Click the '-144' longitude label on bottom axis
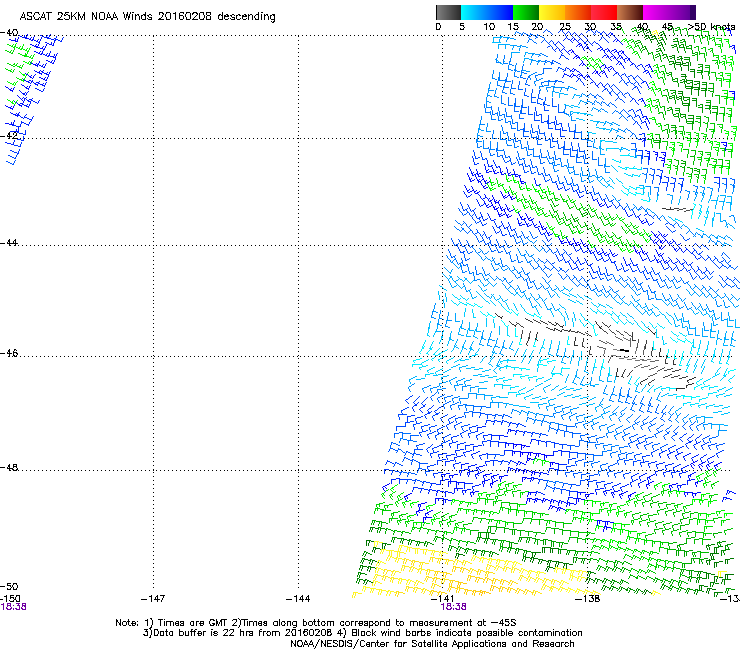The width and height of the screenshot is (740, 650). point(298,599)
